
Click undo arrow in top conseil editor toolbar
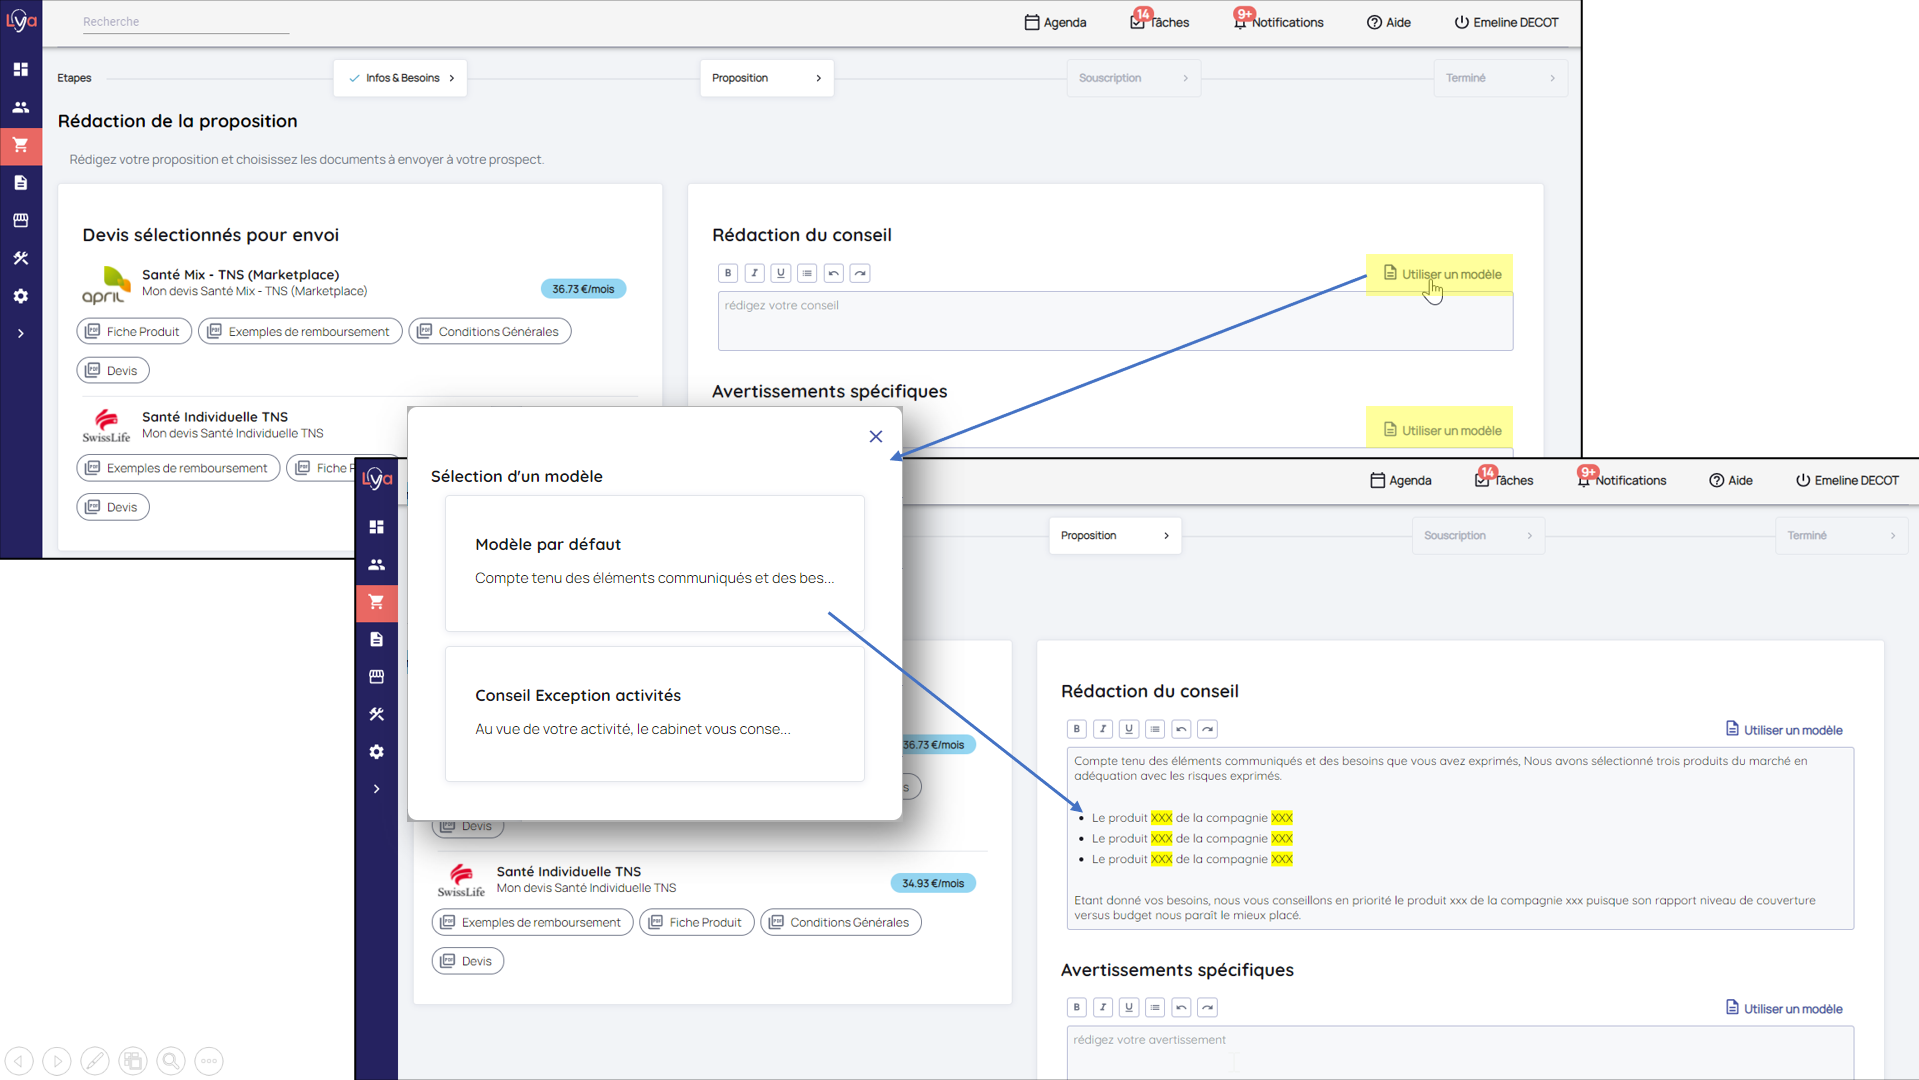click(x=834, y=273)
